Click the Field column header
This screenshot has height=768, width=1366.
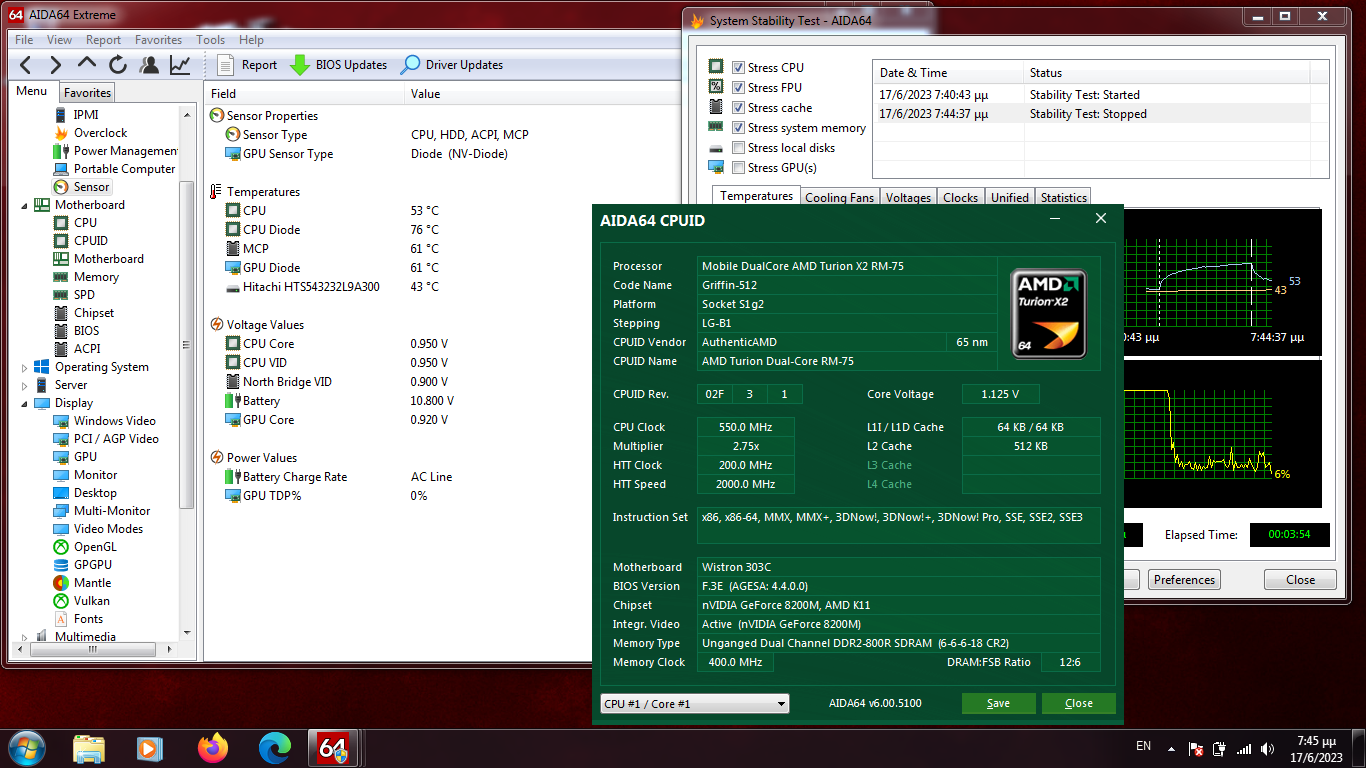(304, 94)
